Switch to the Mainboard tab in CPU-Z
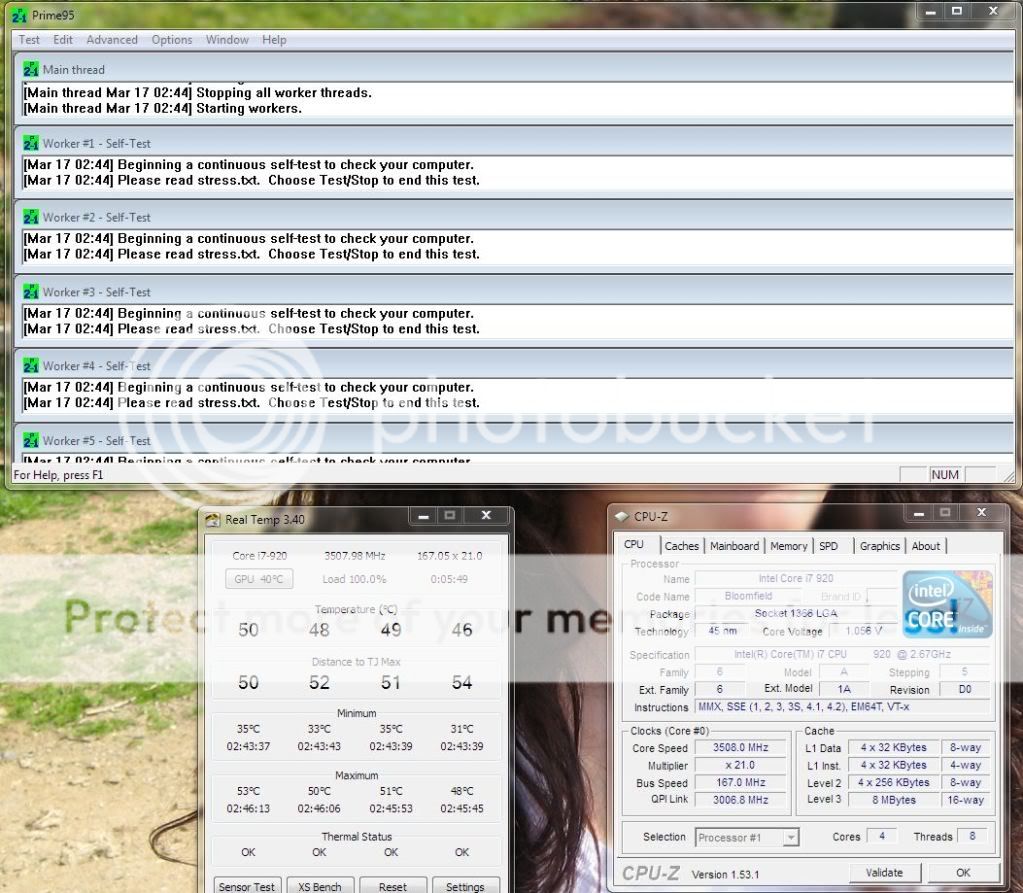This screenshot has width=1023, height=893. click(734, 545)
